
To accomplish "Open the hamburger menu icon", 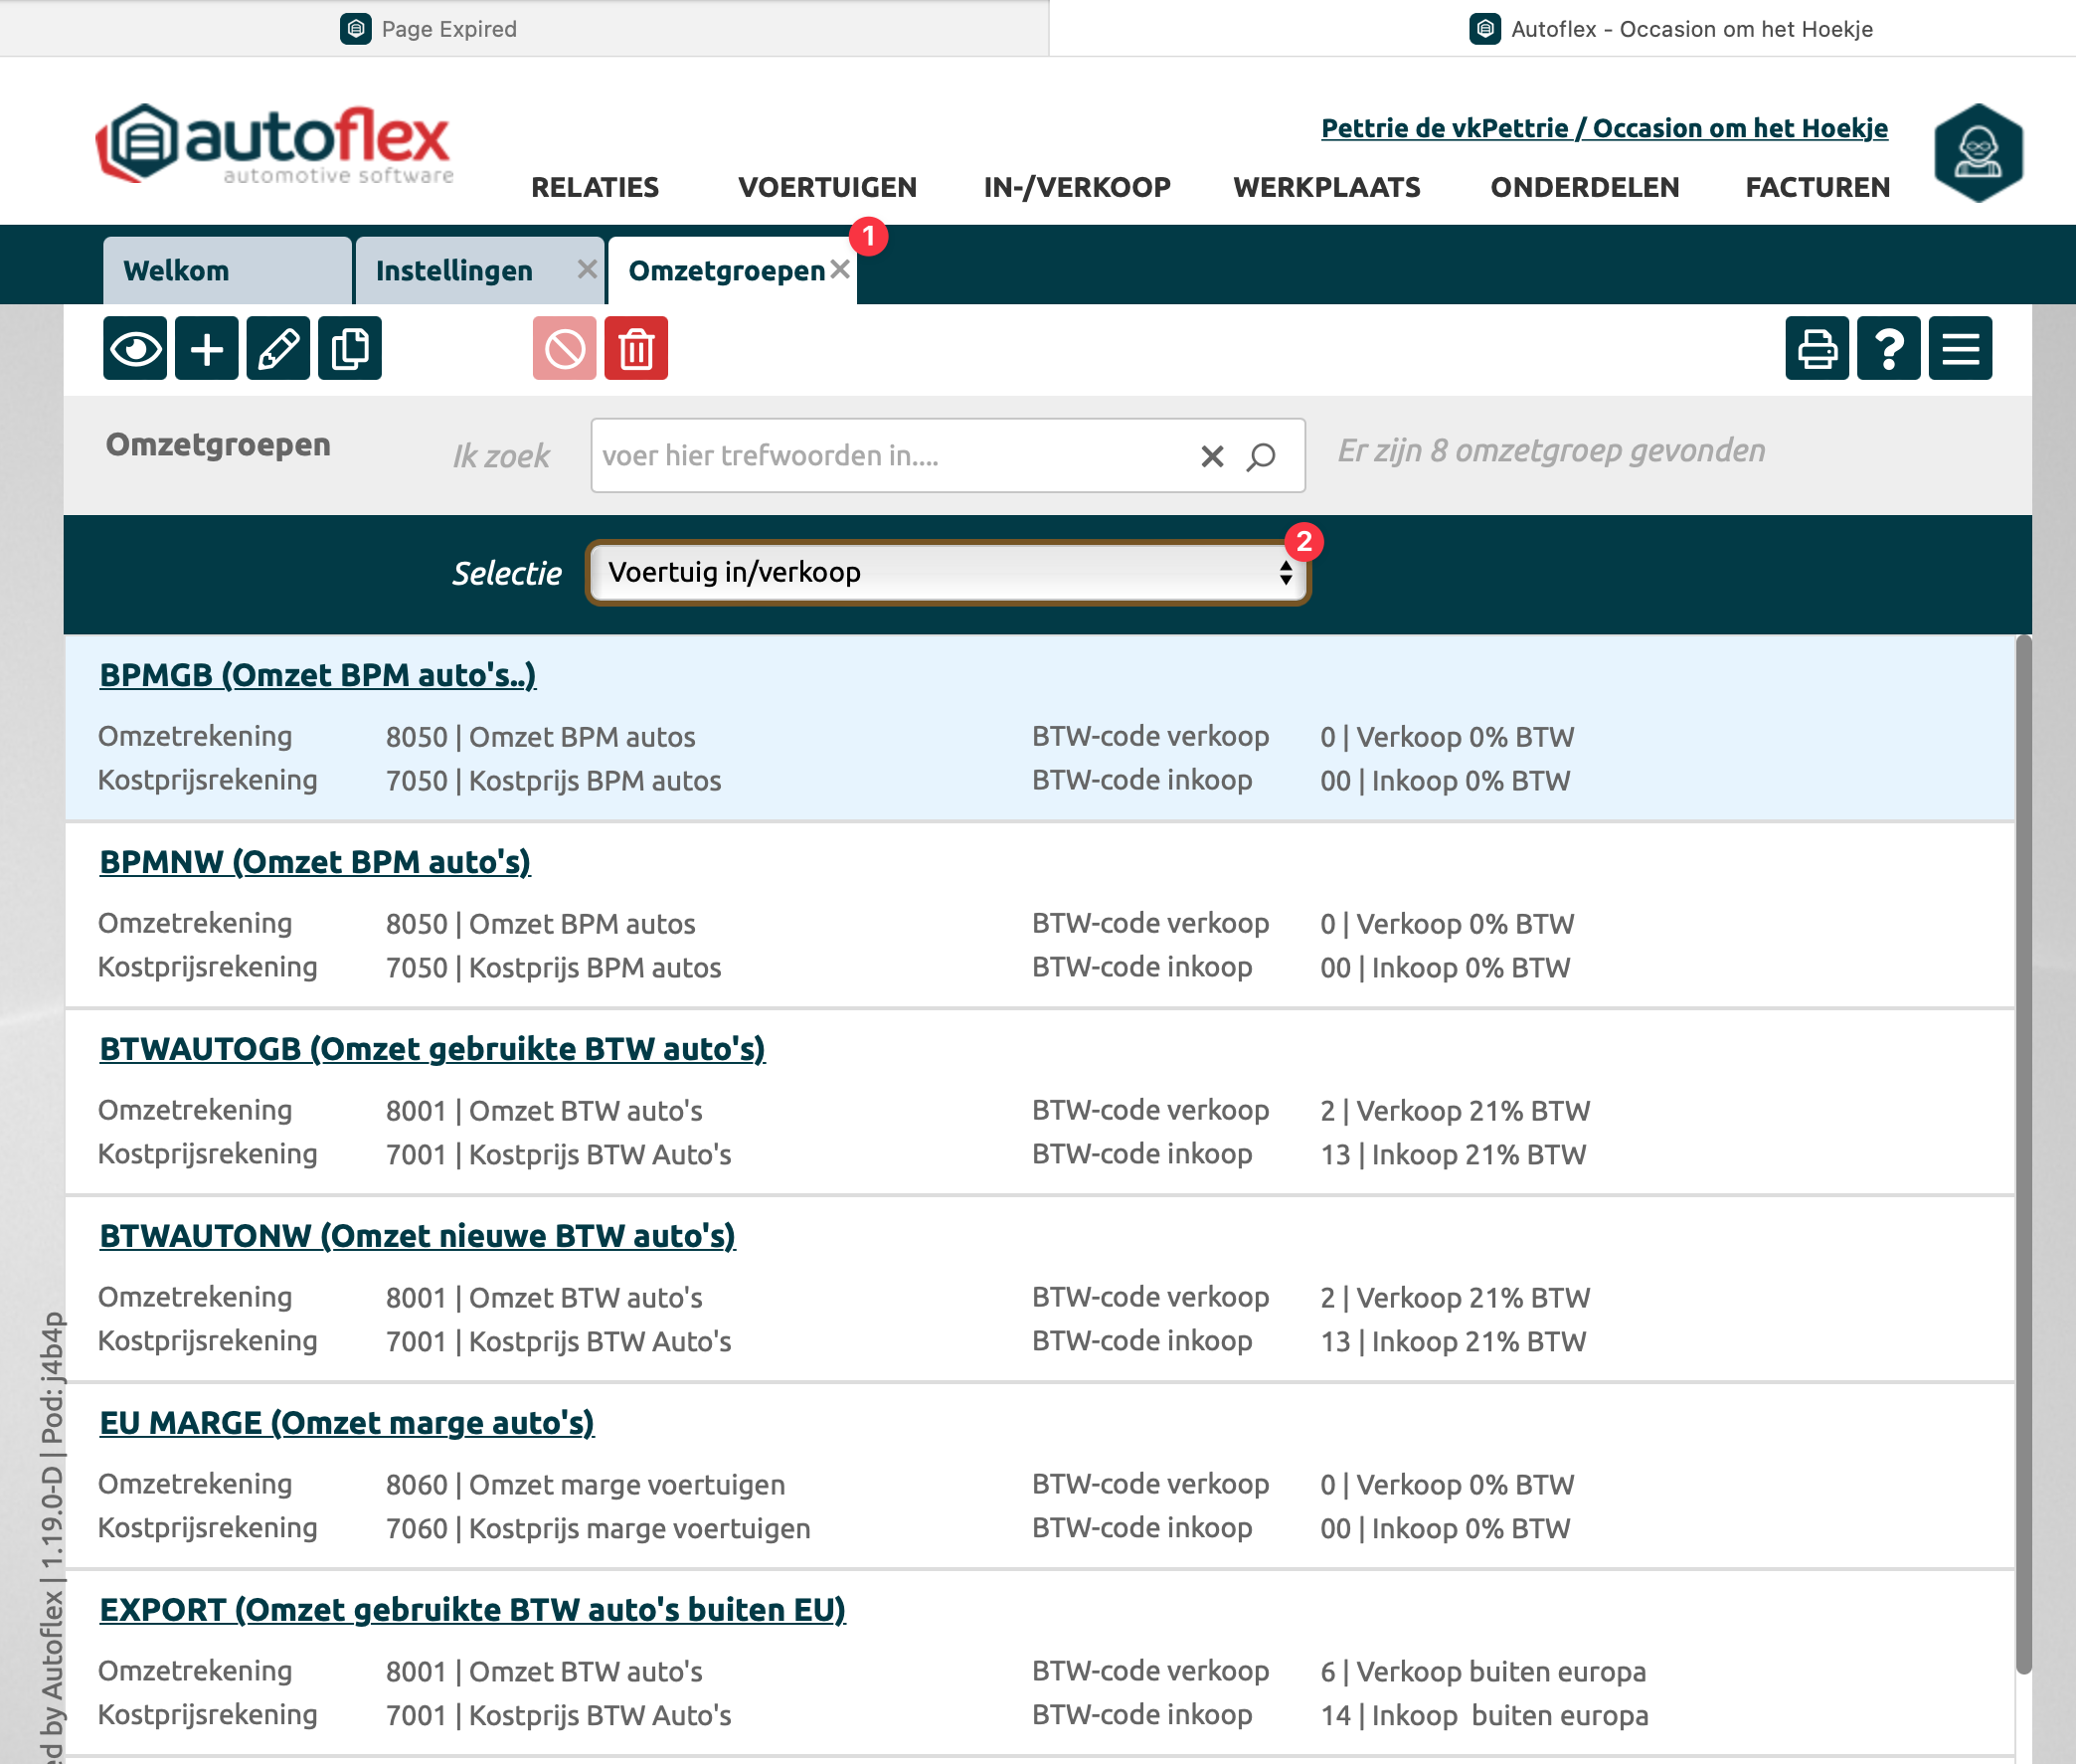I will pos(1960,349).
